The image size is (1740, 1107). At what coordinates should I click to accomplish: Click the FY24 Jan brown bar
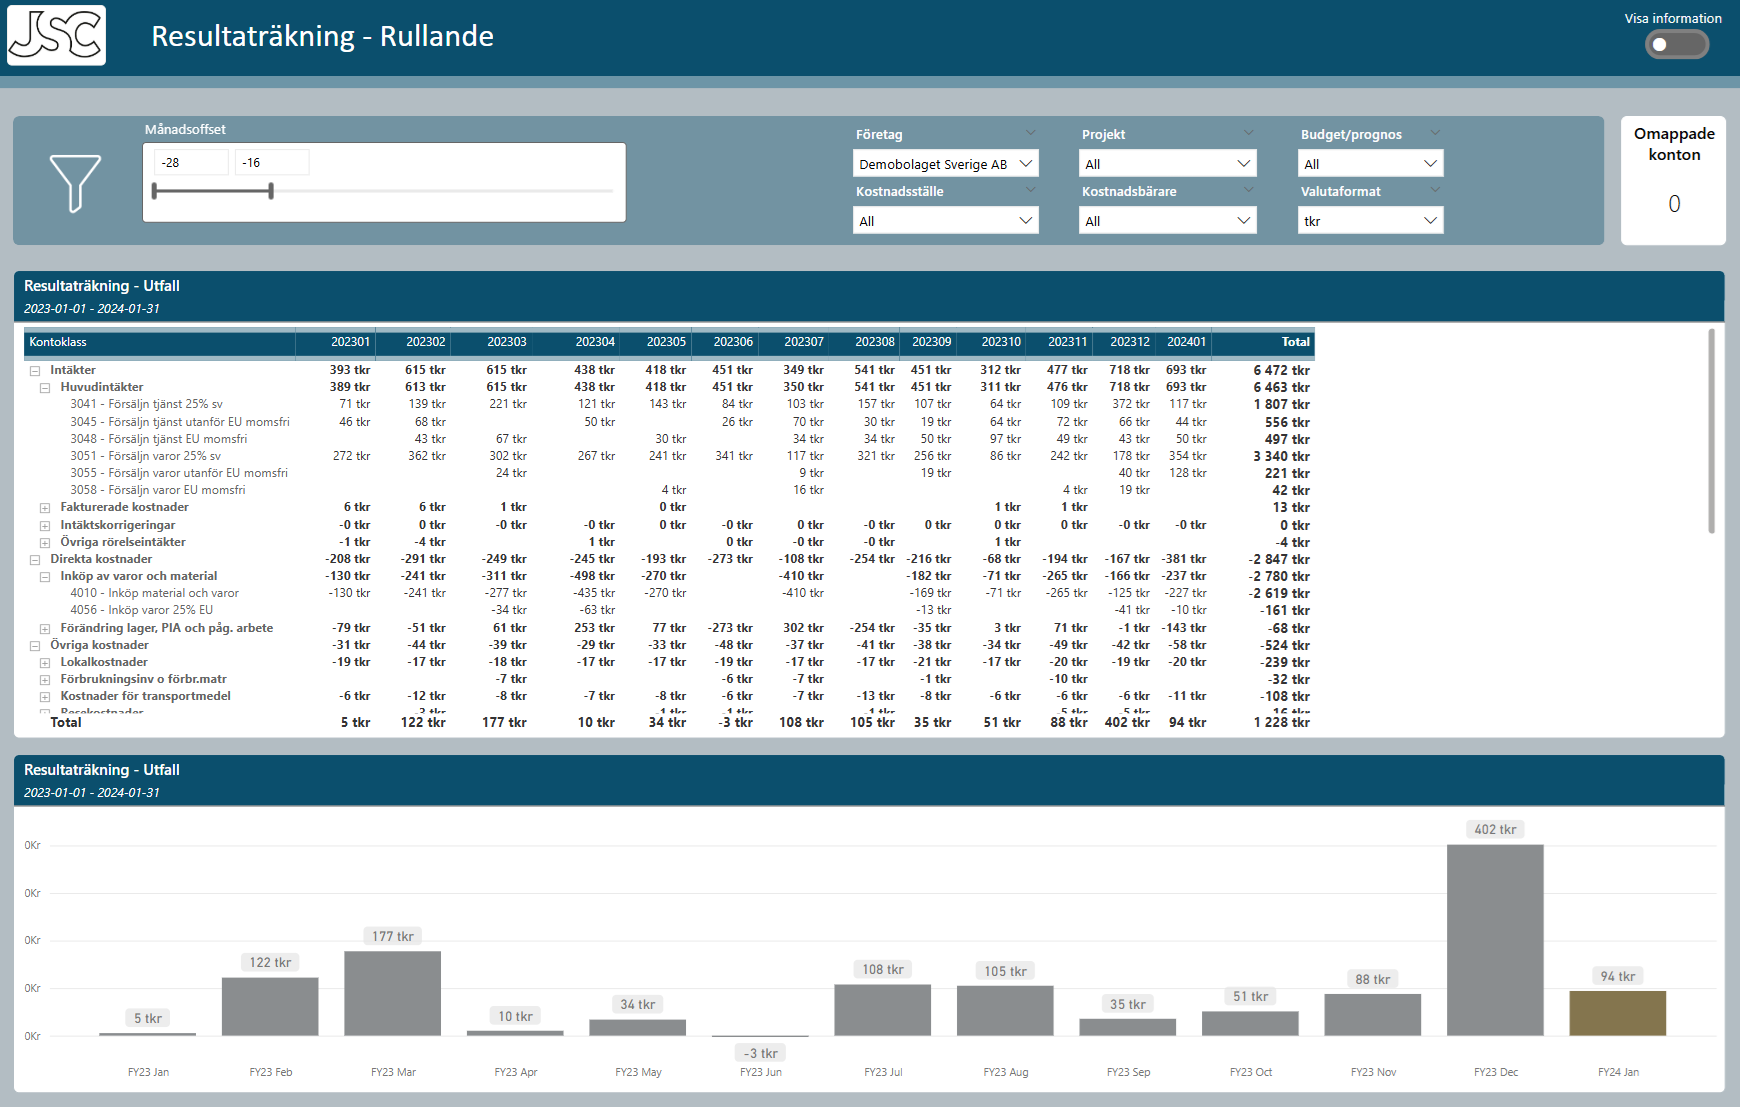1617,1013
